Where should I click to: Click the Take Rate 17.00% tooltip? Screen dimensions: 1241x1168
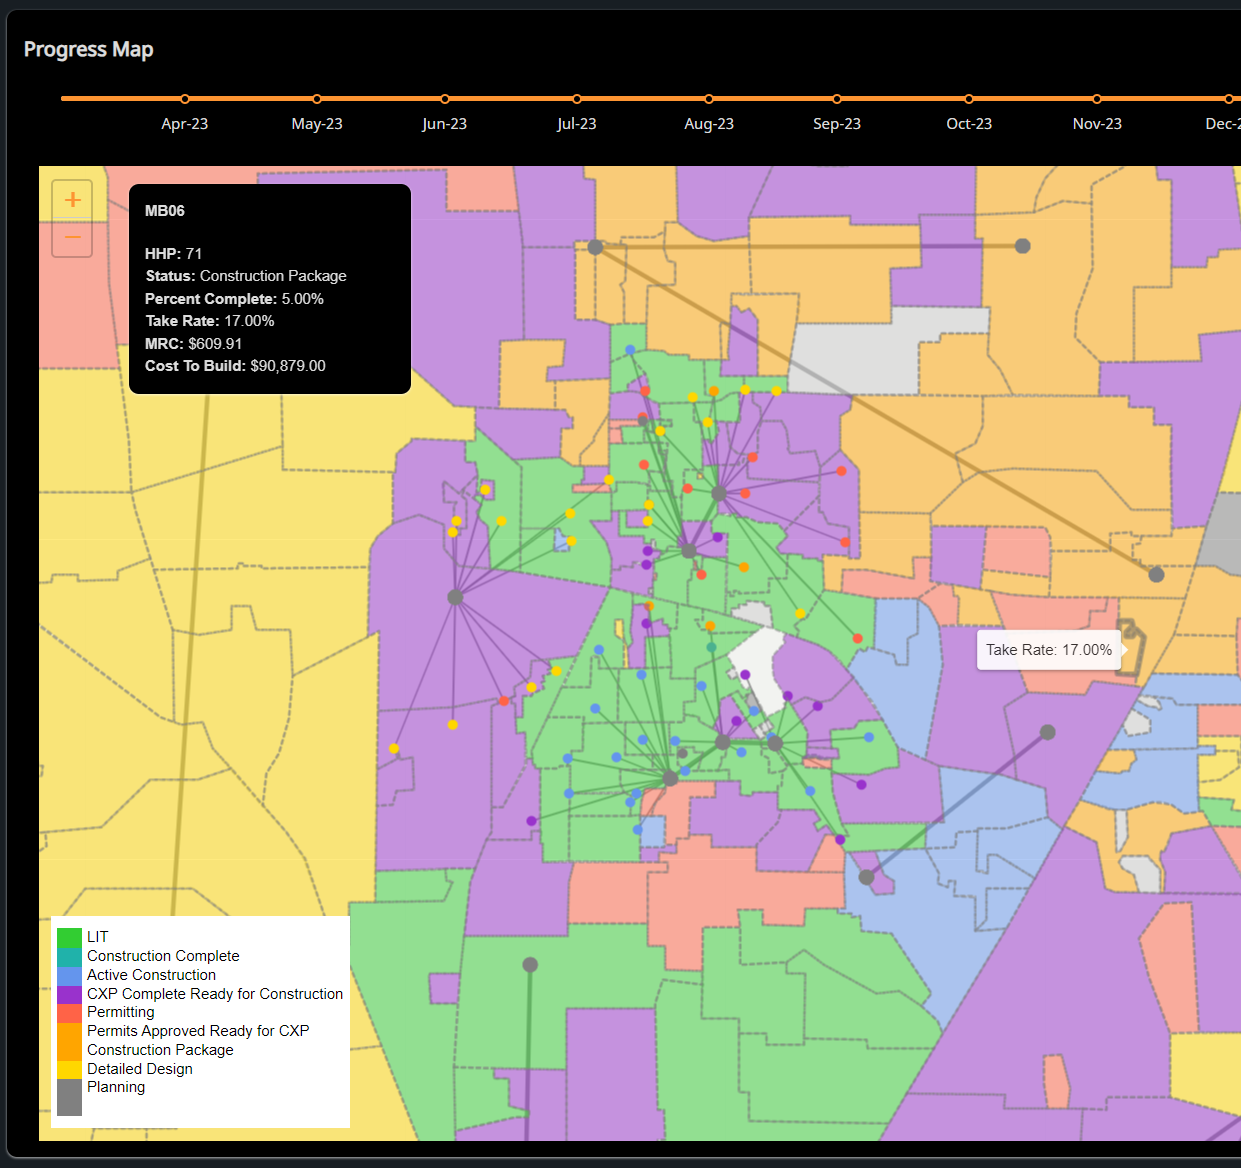(x=1048, y=650)
